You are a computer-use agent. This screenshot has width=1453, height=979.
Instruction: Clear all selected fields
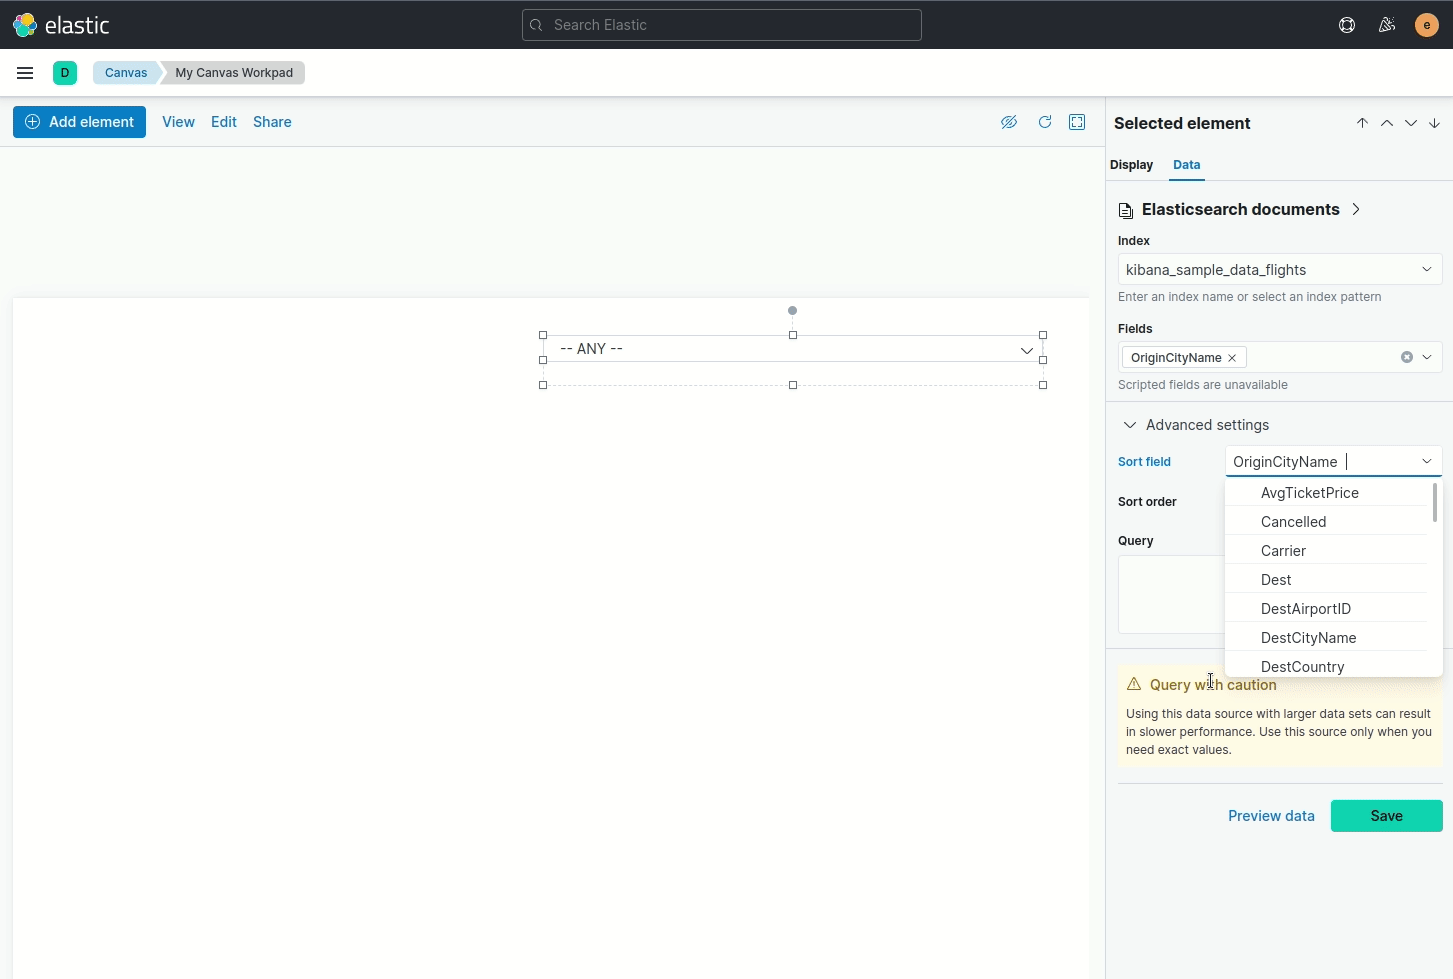[x=1407, y=357]
